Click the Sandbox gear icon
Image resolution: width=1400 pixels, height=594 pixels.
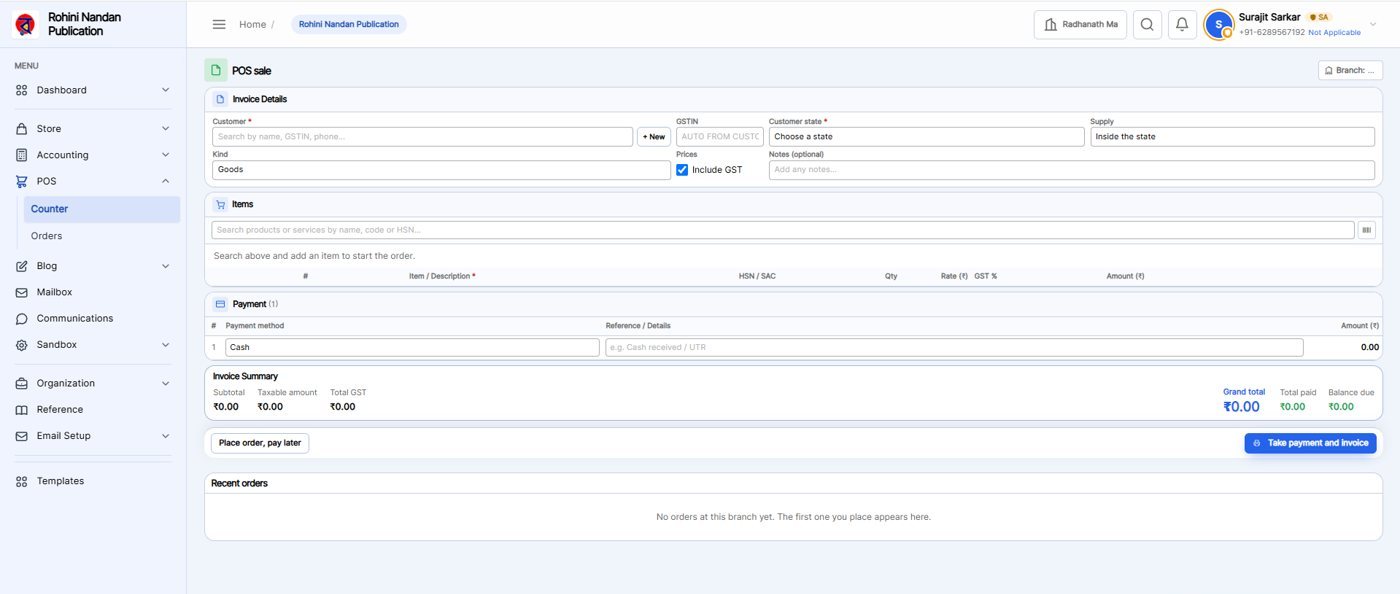(x=22, y=345)
